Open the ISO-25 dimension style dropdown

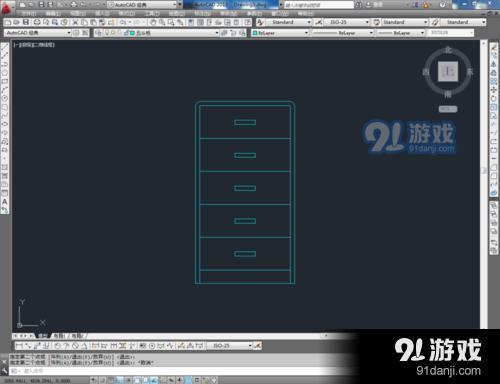point(347,22)
